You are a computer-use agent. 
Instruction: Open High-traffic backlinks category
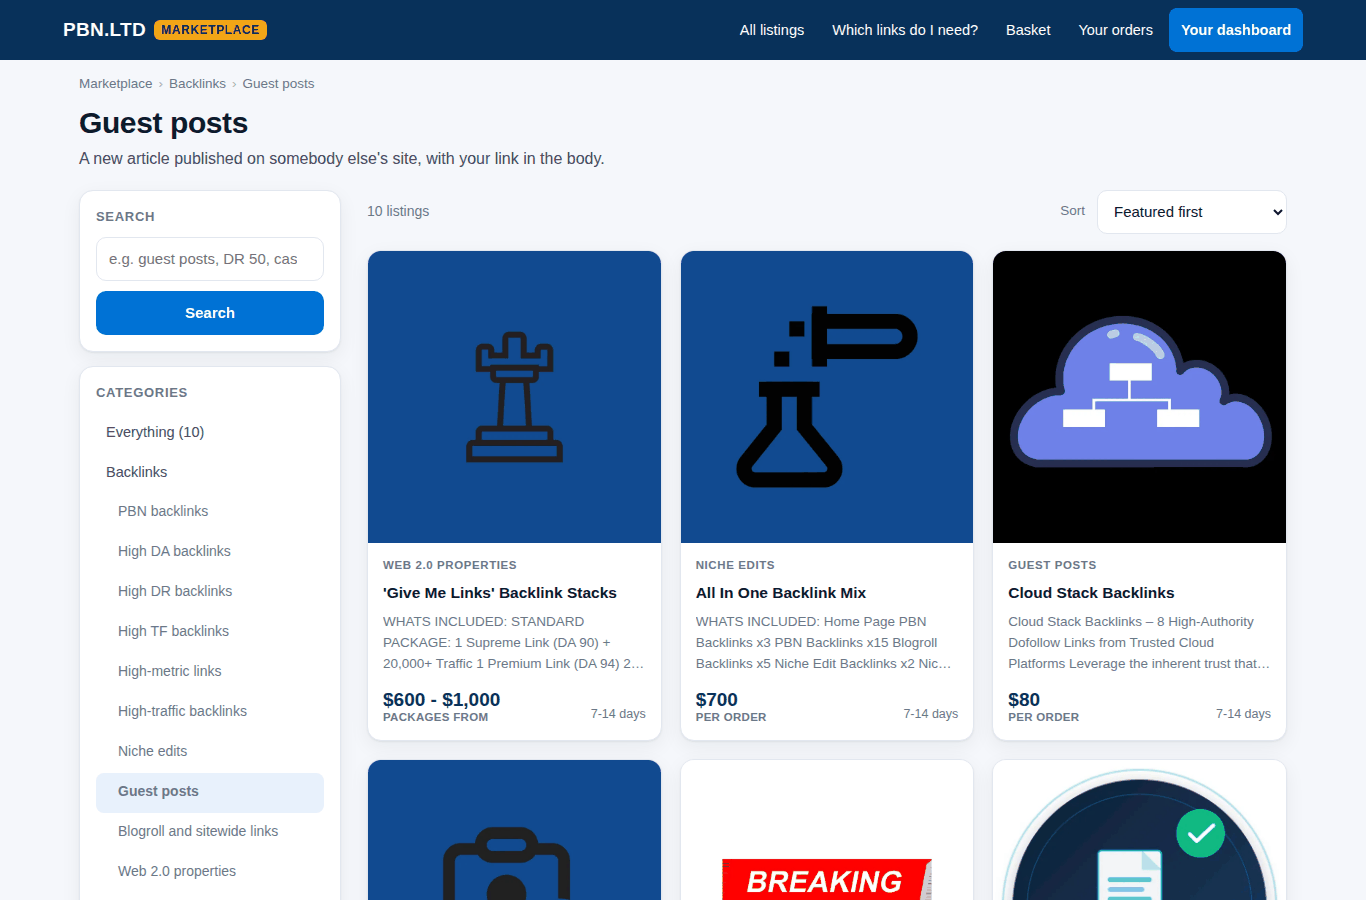210,711
